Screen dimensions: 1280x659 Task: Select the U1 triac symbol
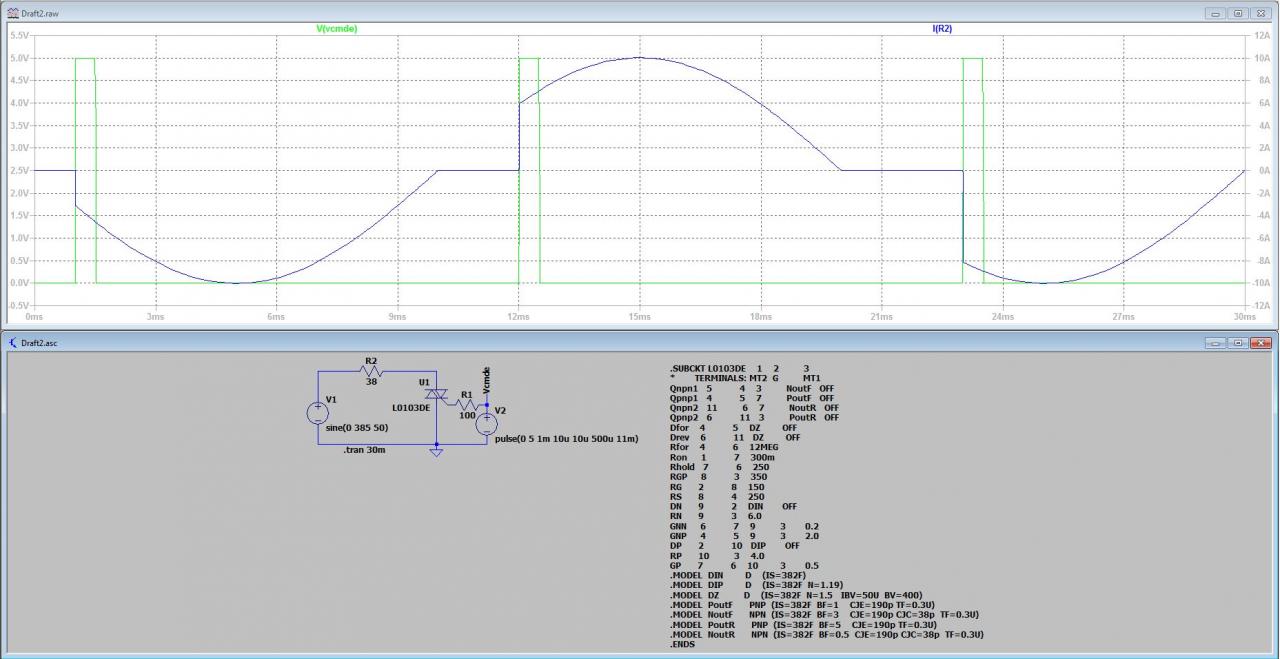click(x=436, y=395)
